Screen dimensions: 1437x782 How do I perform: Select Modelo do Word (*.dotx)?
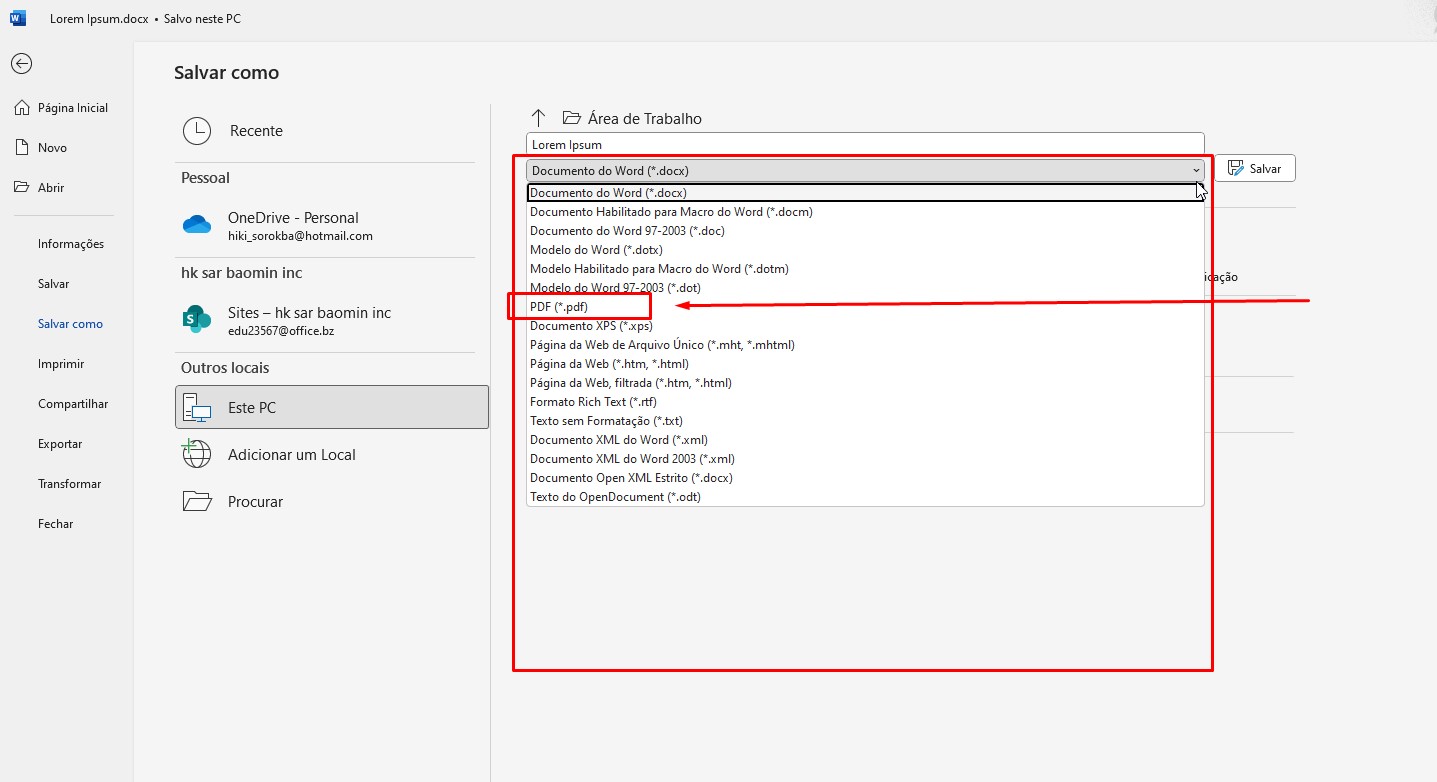(865, 250)
